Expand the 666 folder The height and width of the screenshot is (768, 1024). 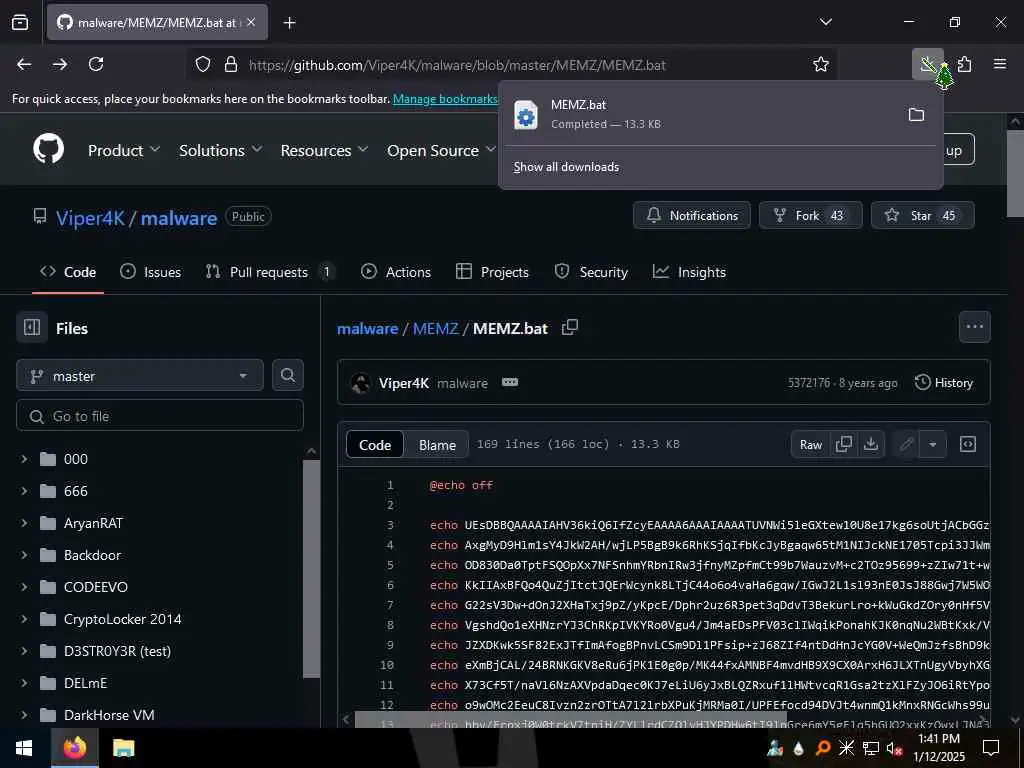24,491
